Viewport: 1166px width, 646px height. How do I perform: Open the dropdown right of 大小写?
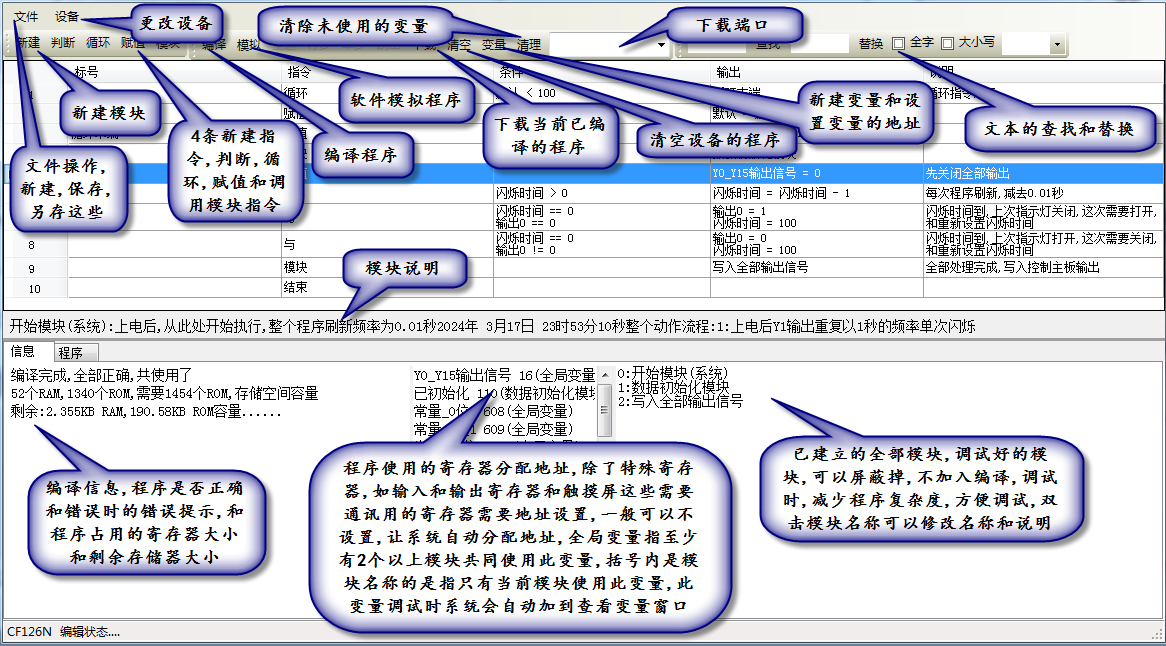click(1057, 45)
